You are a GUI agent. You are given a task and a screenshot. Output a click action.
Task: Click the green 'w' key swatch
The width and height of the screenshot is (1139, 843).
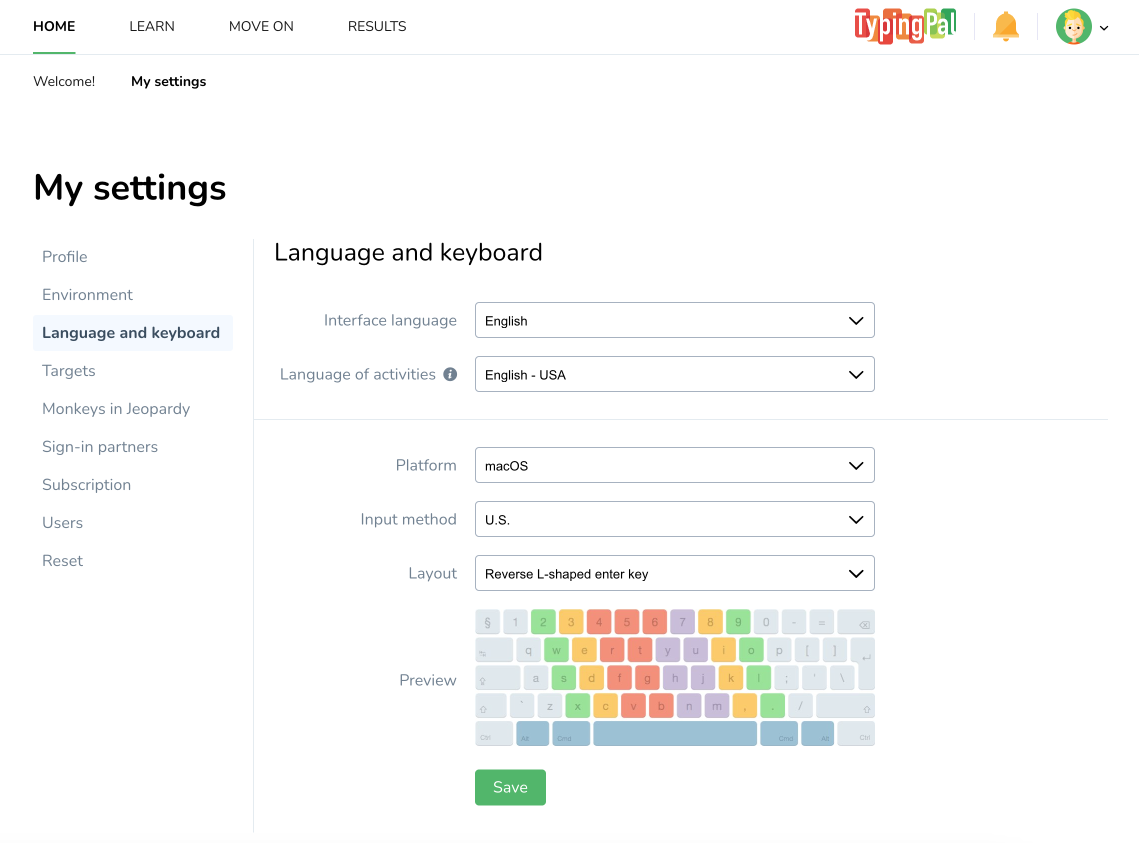point(556,650)
